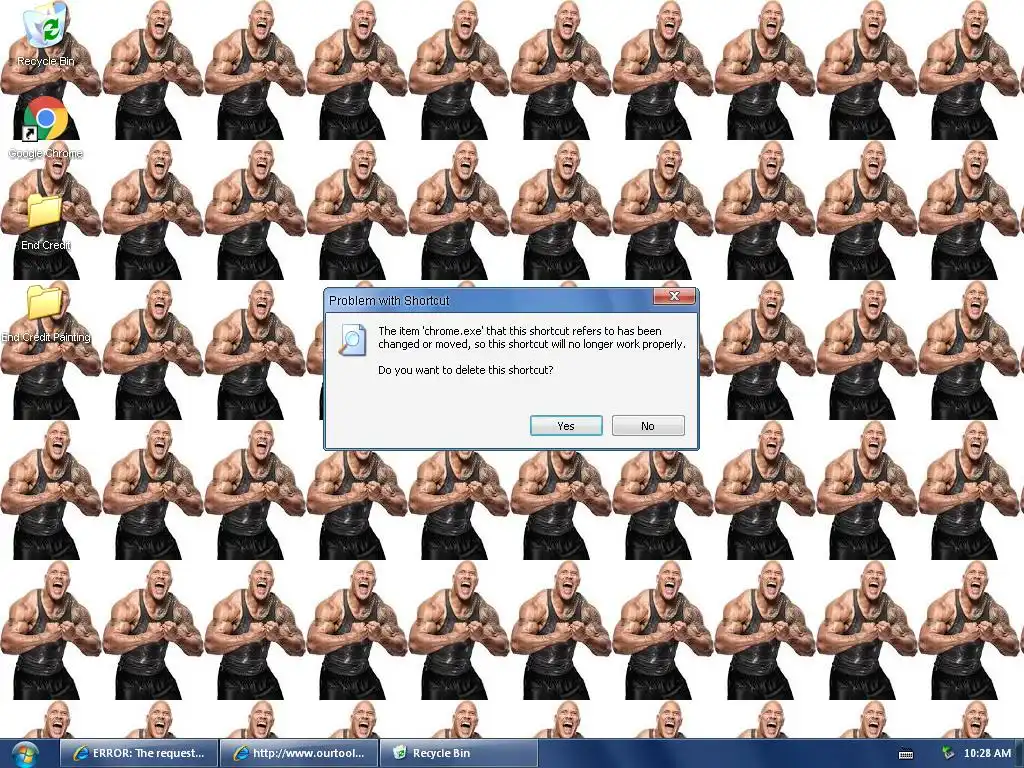Close the Problem with Shortcut dialog

pos(675,296)
